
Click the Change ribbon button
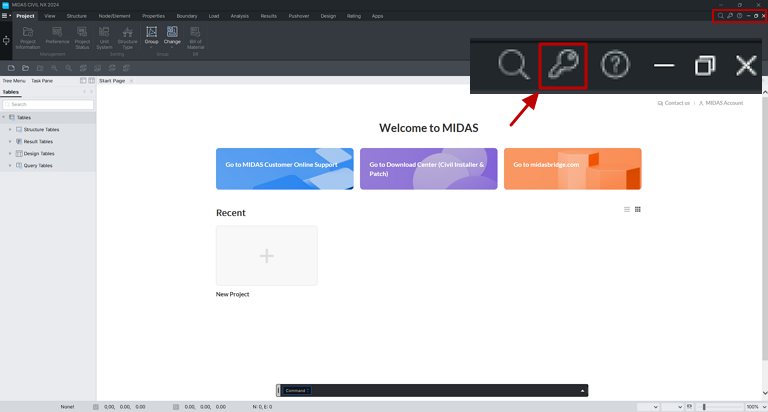172,35
